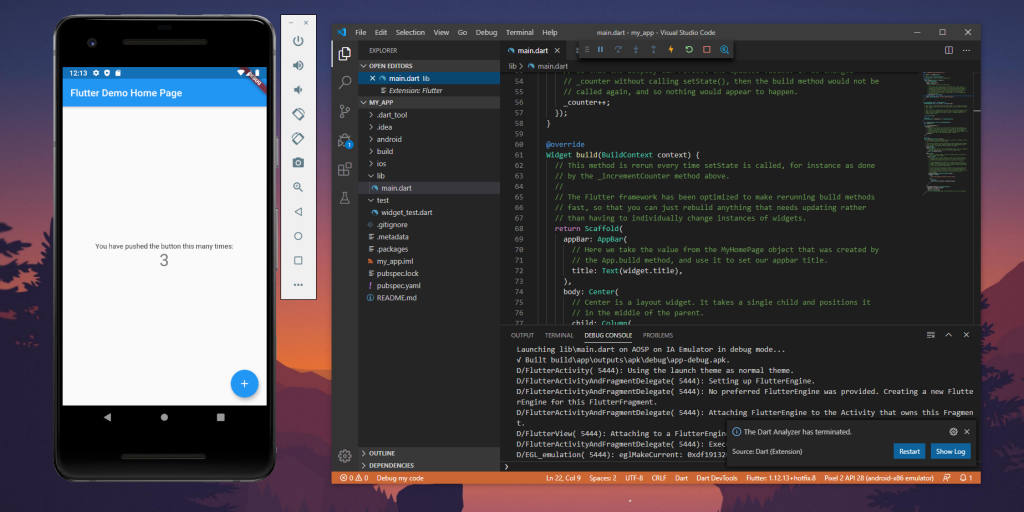Click the CRLF line ending status item
The height and width of the screenshot is (512, 1024).
pyautogui.click(x=659, y=478)
